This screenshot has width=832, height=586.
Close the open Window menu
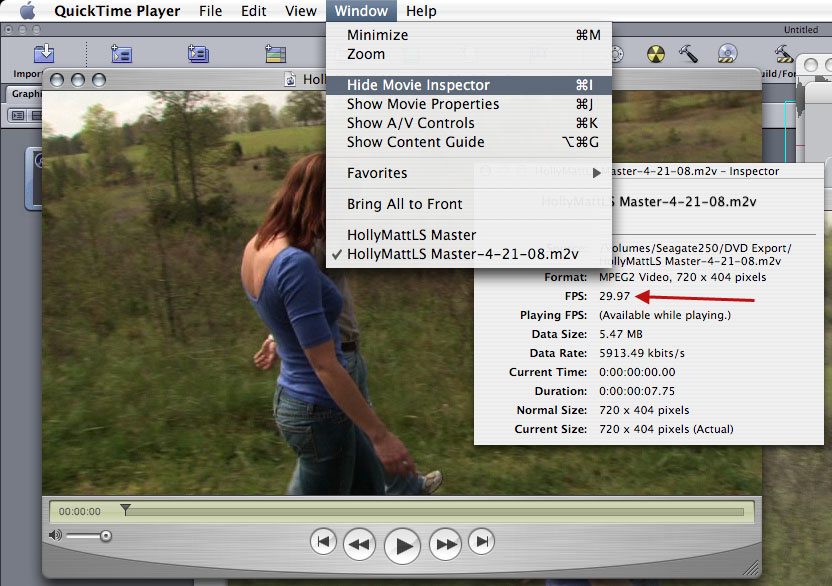coord(361,11)
